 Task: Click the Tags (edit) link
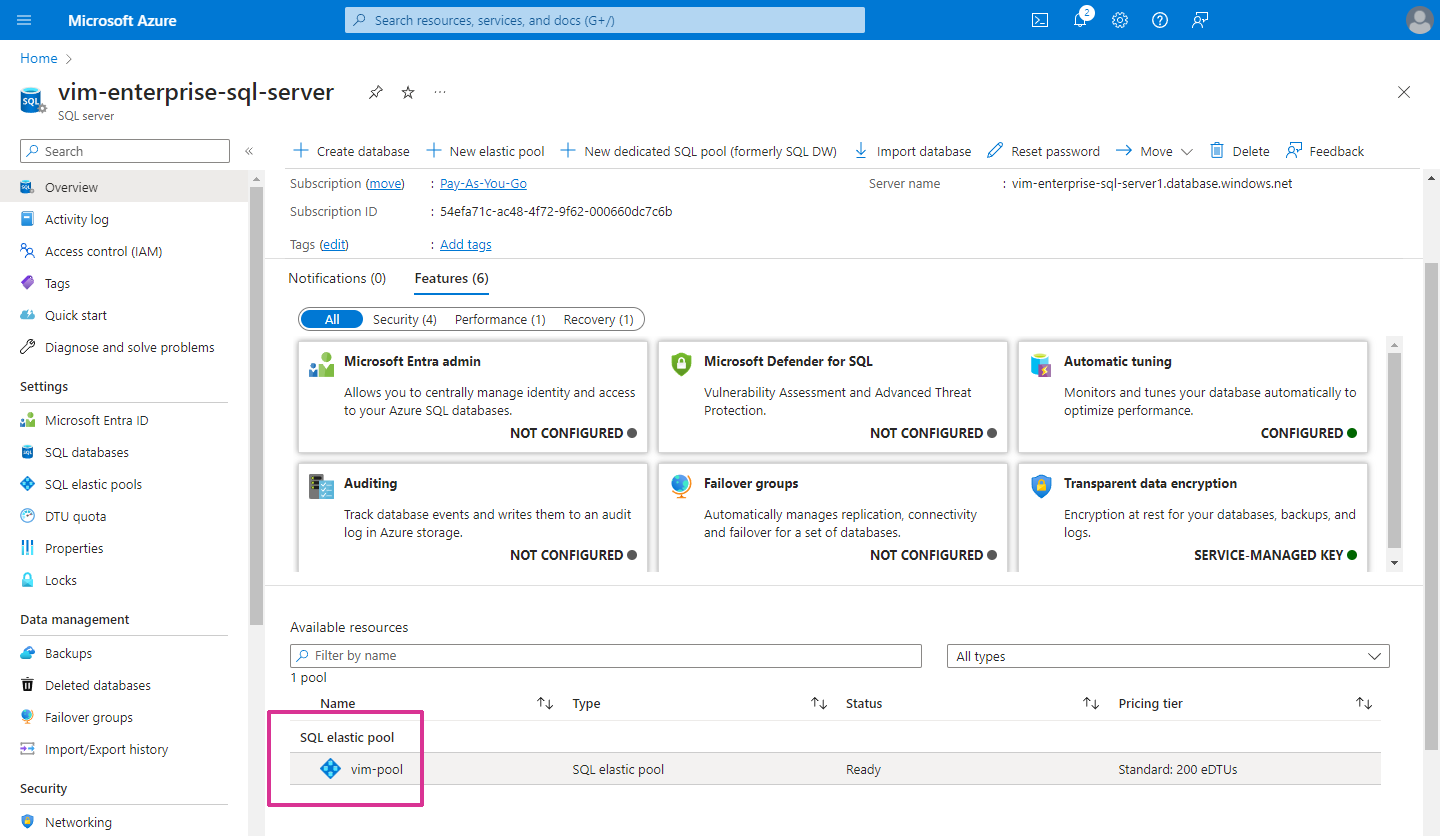pos(334,244)
